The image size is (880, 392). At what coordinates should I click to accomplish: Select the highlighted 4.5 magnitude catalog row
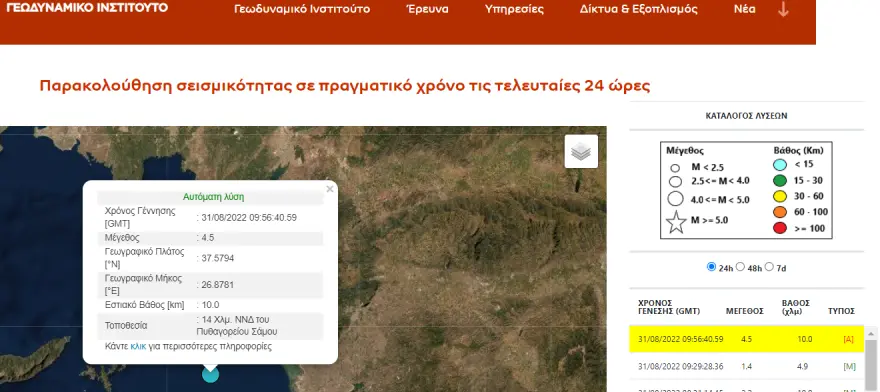tap(746, 339)
